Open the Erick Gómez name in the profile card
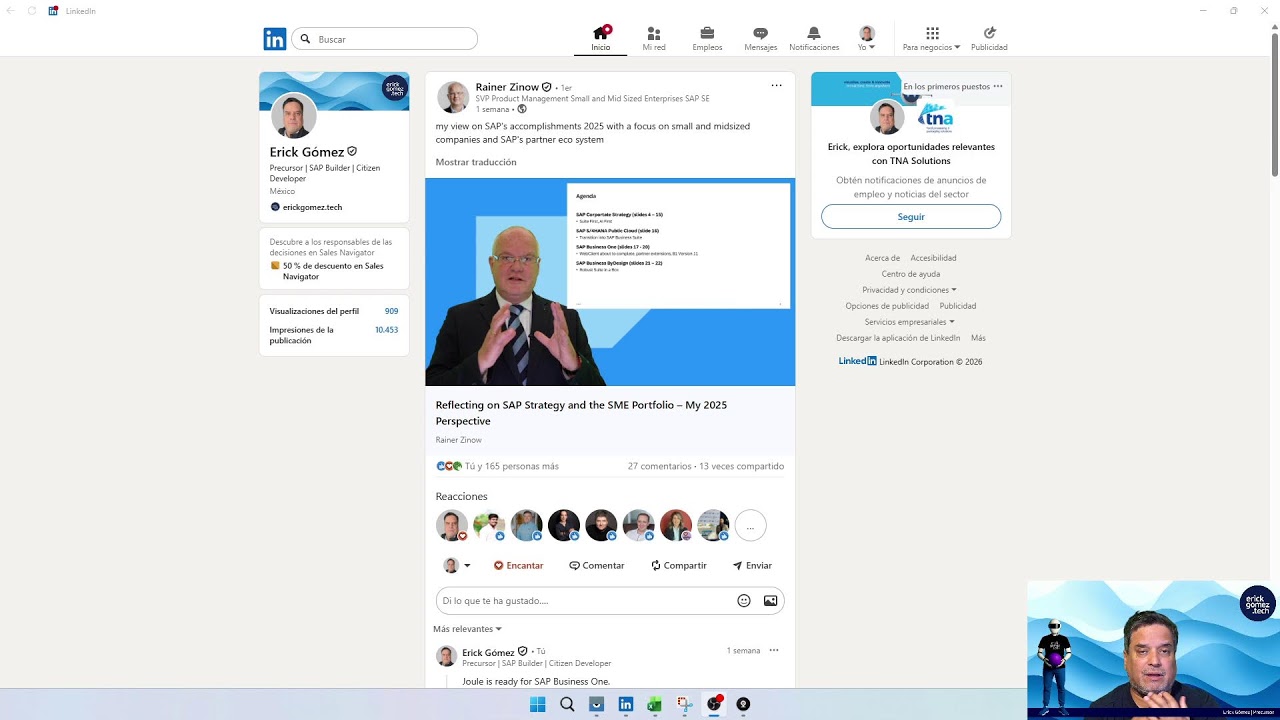 [307, 152]
